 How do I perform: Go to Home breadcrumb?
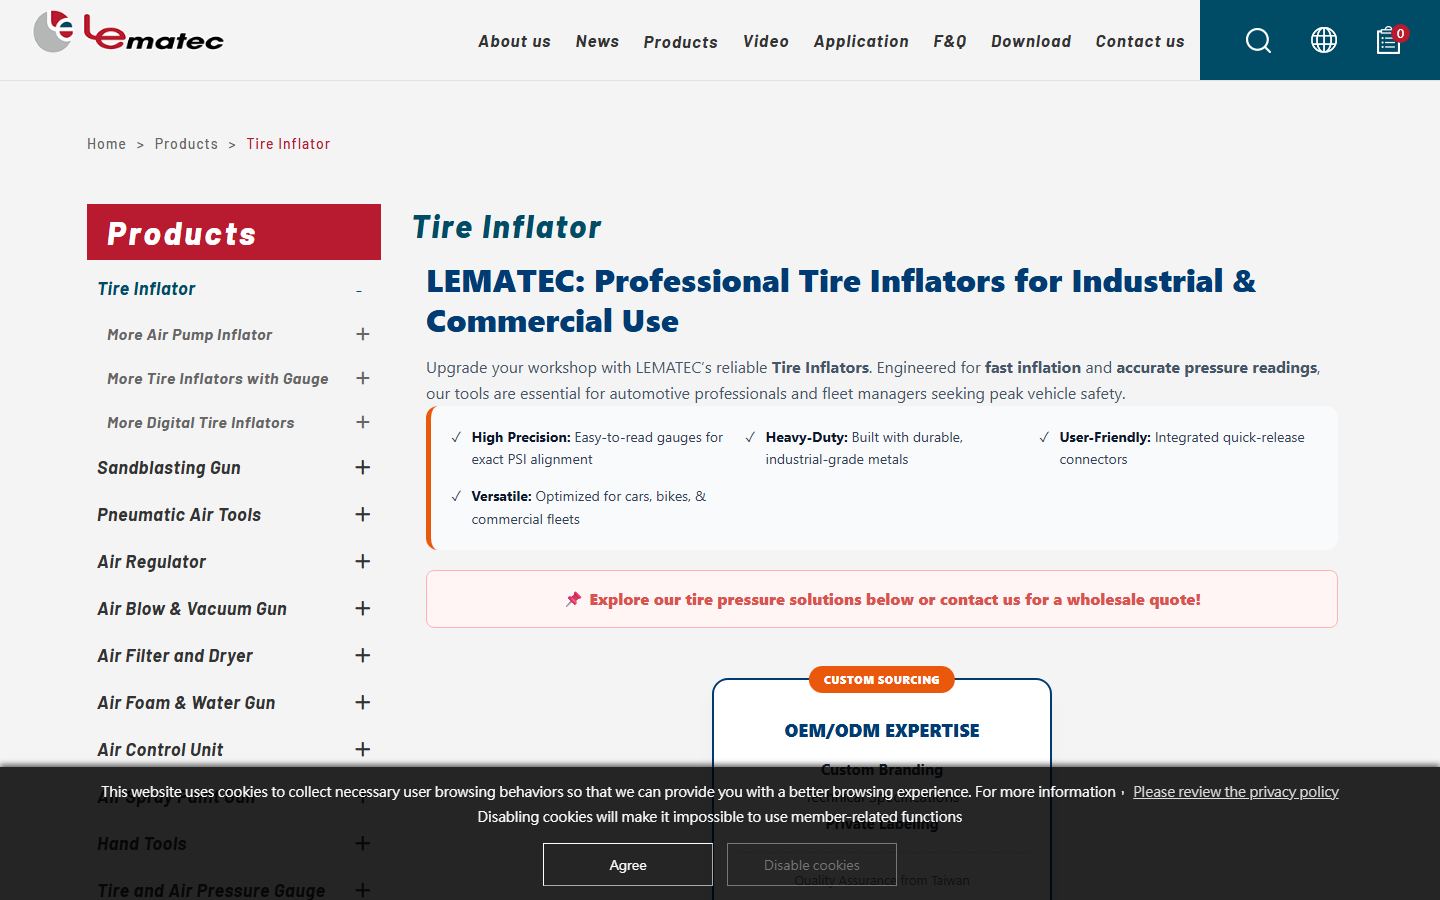pos(106,144)
